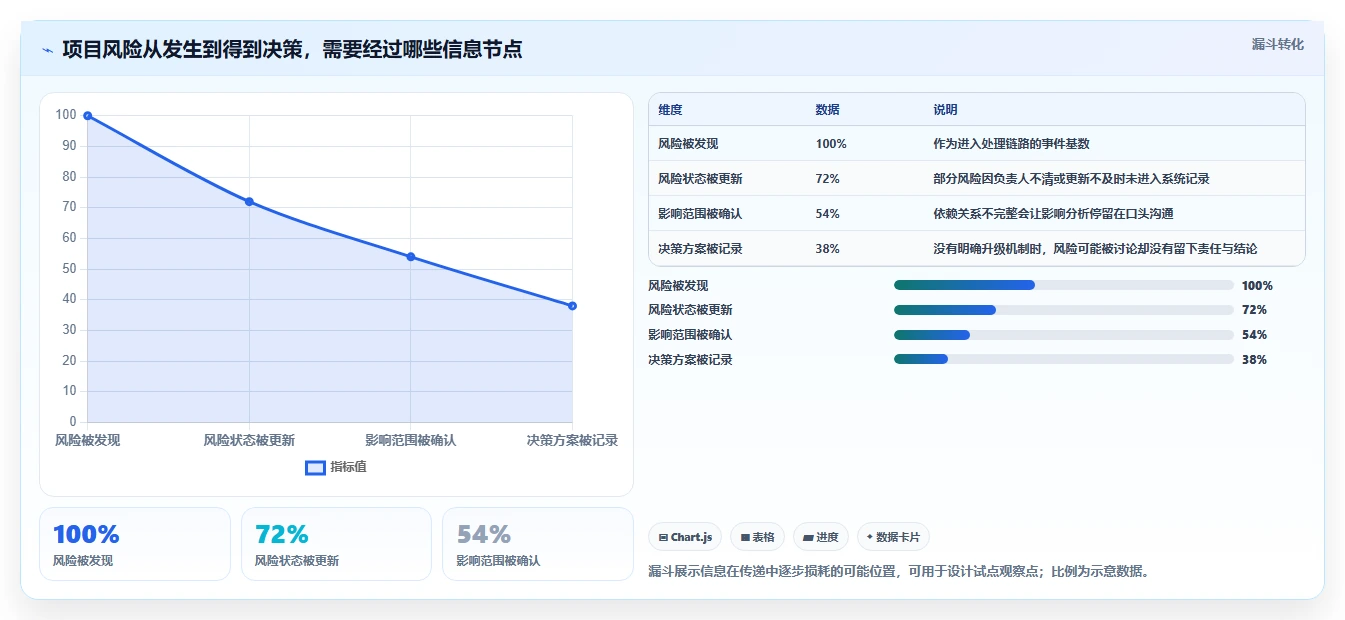Click the 72% cell in the table
1345x620 pixels.
click(x=827, y=179)
